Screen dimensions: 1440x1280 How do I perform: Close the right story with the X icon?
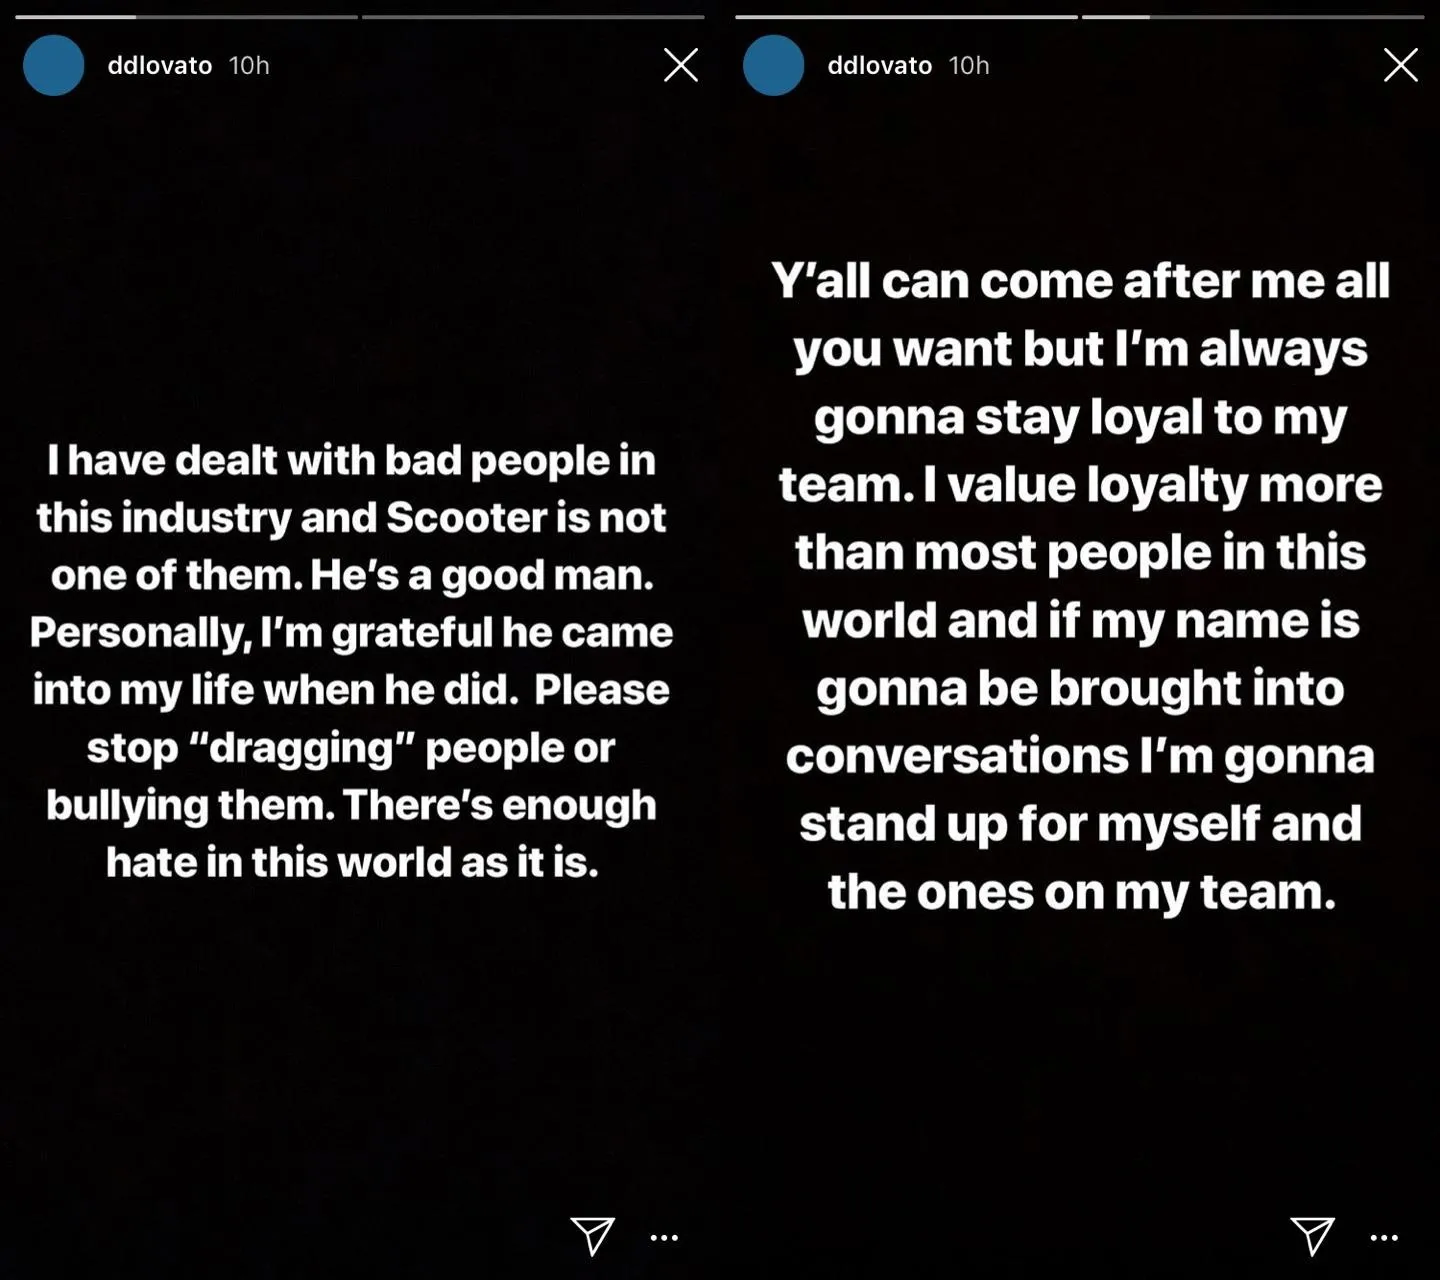(x=1401, y=65)
